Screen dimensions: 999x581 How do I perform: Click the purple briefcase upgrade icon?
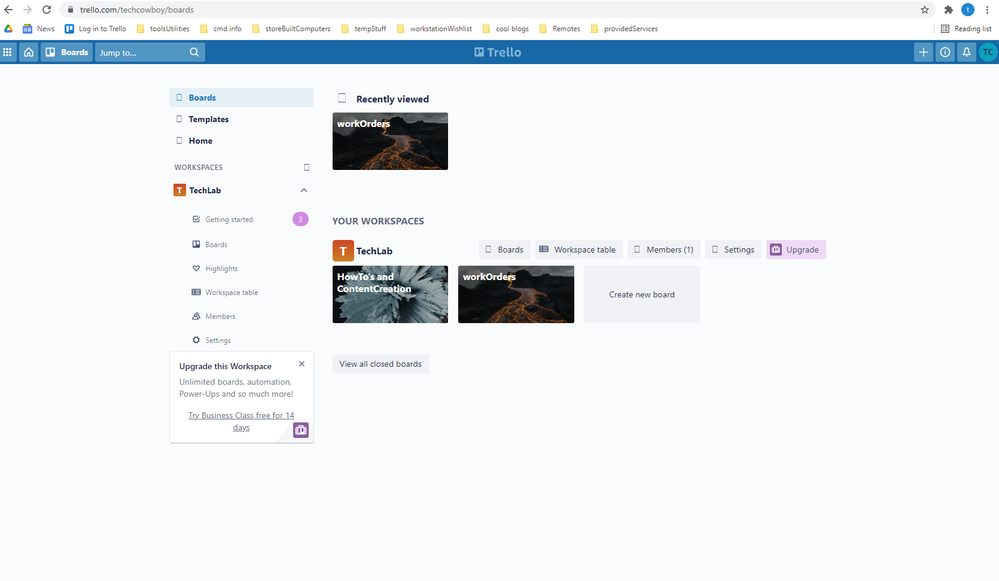301,430
